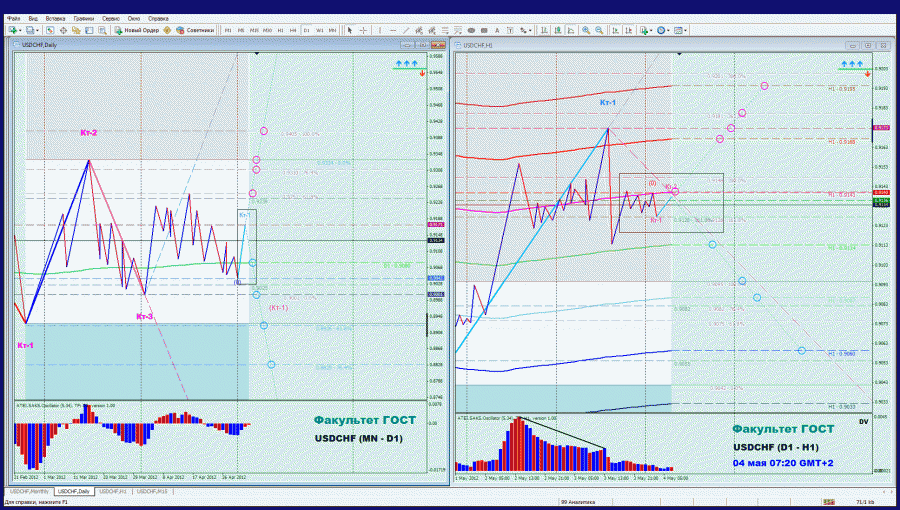Open the MetaEditor icon
Screen dimensions: 900x510
(x=167, y=30)
